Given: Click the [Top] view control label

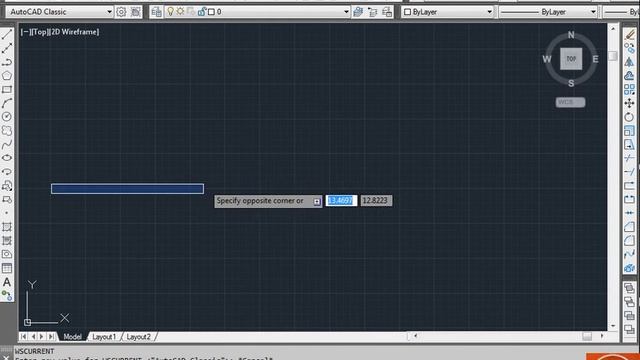Looking at the screenshot, I should click(40, 32).
